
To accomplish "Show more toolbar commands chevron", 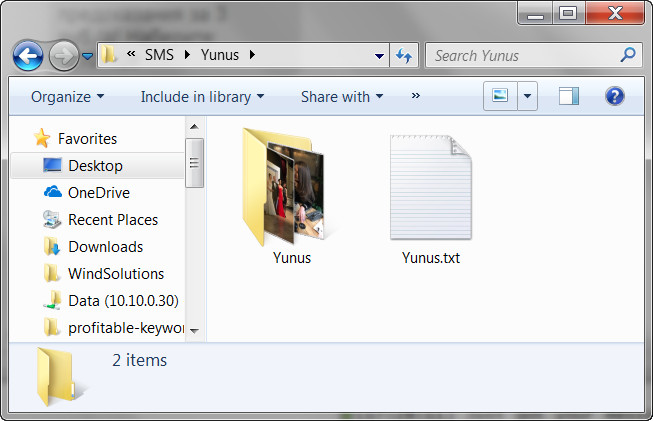I will pyautogui.click(x=416, y=96).
